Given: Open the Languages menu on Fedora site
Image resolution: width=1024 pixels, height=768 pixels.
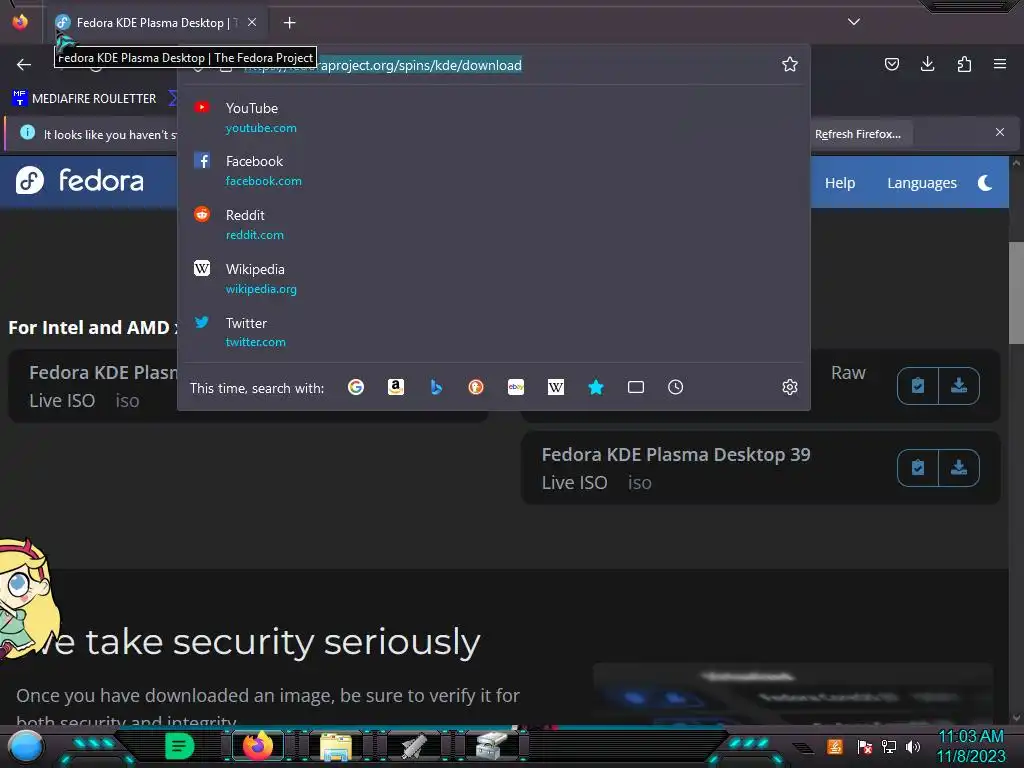Looking at the screenshot, I should 921,183.
